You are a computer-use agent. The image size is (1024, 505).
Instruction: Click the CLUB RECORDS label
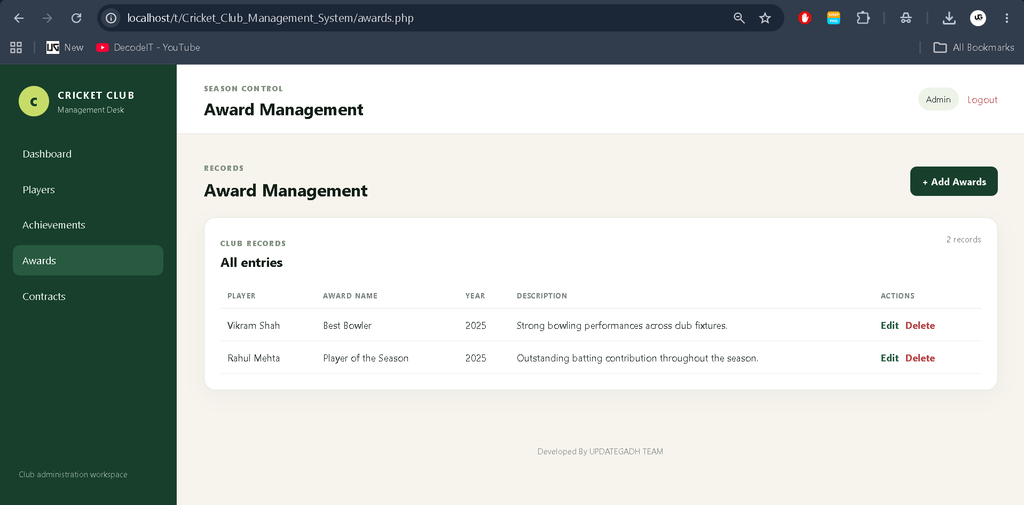[253, 244]
